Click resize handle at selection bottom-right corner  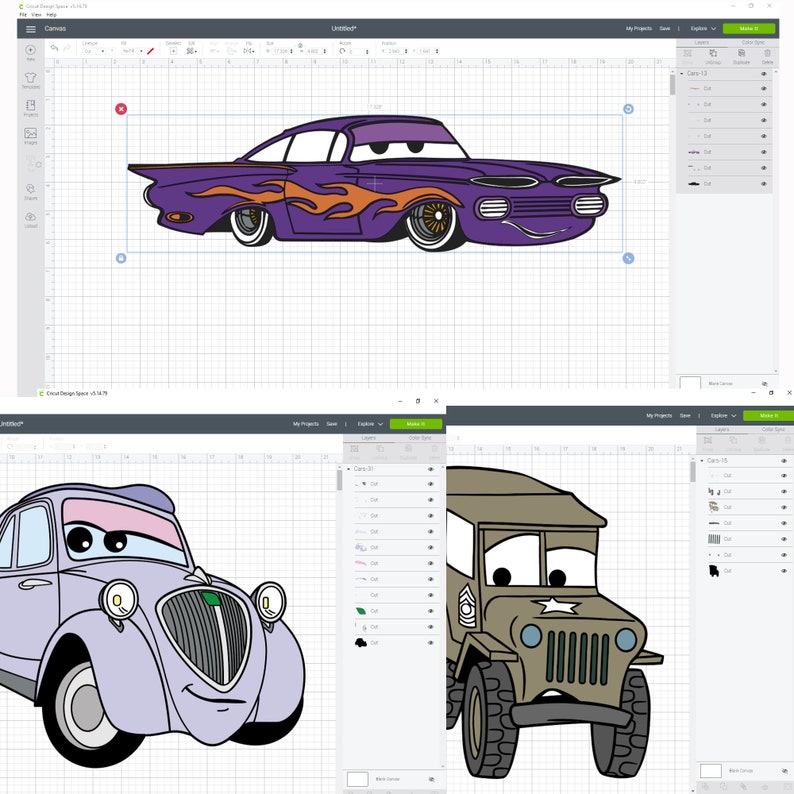[628, 258]
